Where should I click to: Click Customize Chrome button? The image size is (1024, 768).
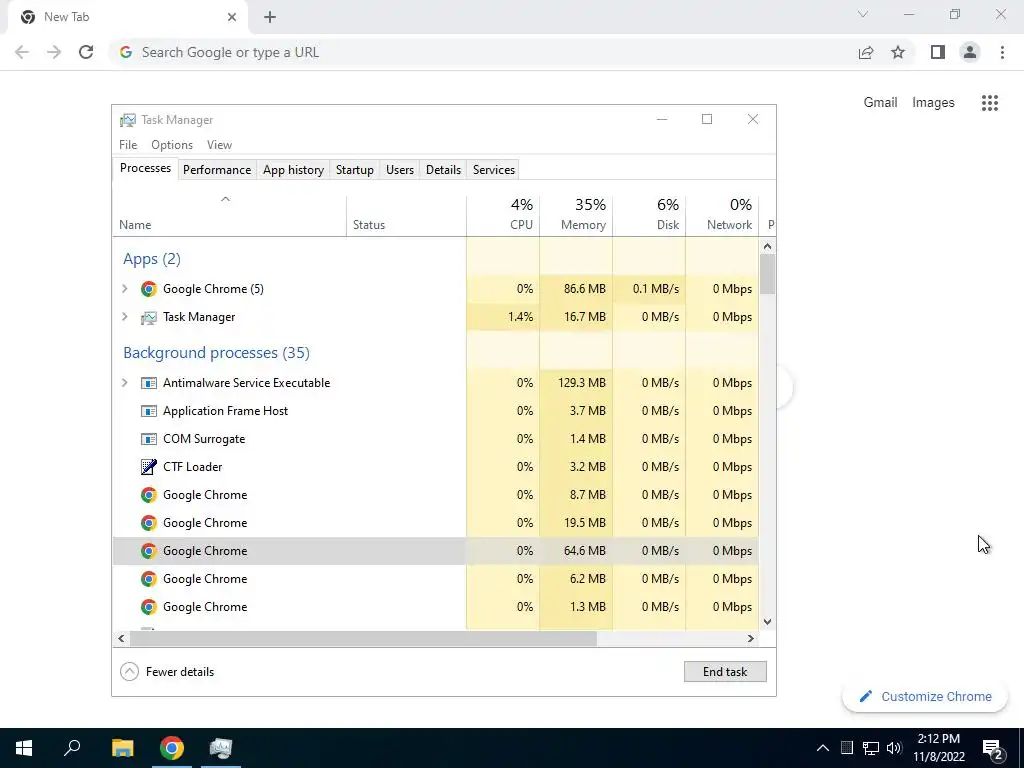tap(925, 696)
